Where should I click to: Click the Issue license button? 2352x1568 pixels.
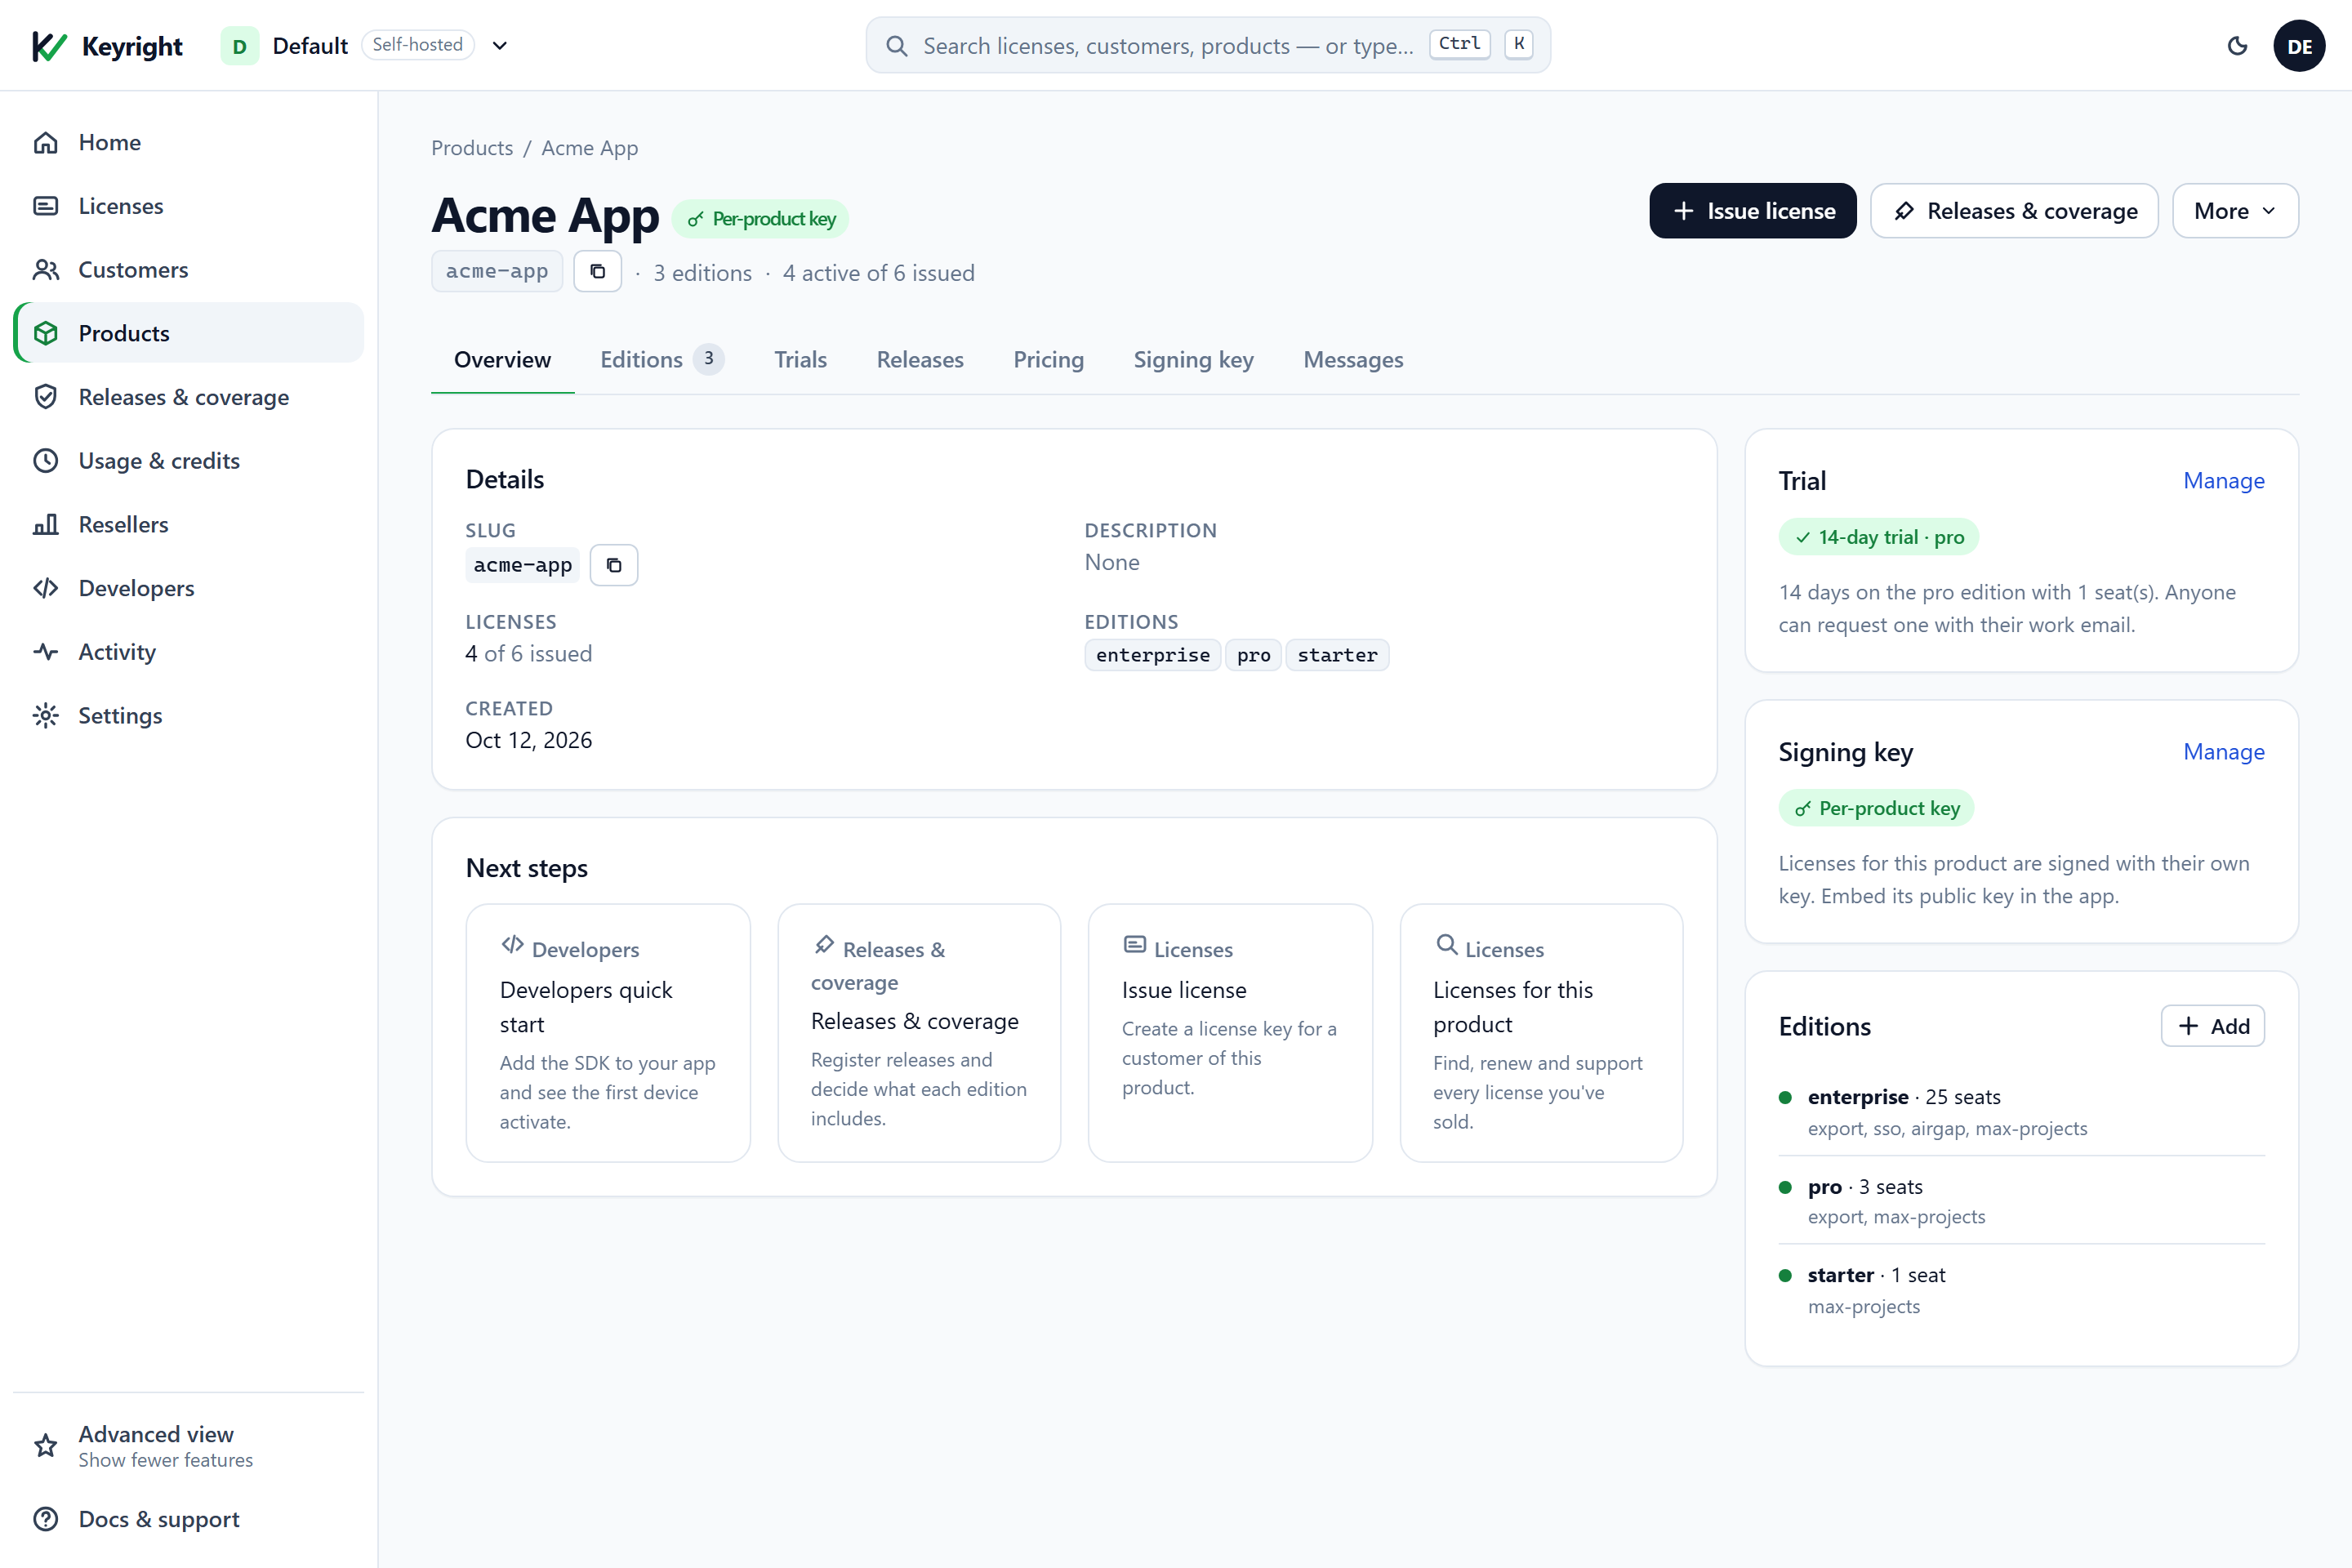pyautogui.click(x=1752, y=211)
